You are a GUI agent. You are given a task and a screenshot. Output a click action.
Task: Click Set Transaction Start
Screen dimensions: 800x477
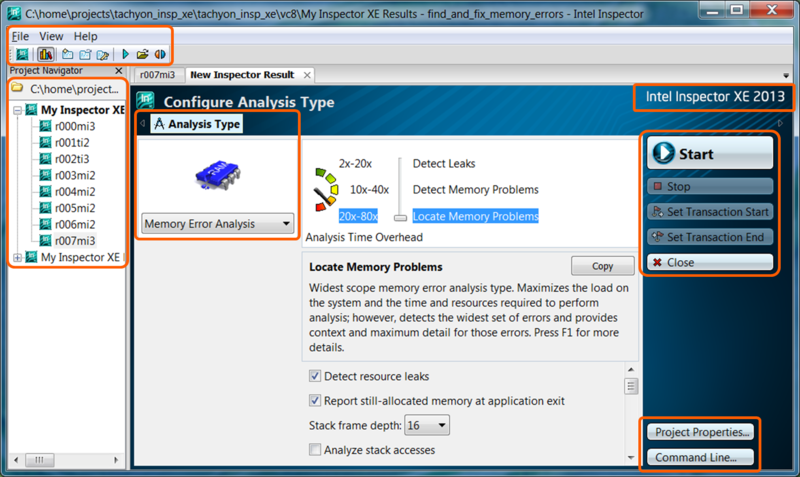point(710,211)
